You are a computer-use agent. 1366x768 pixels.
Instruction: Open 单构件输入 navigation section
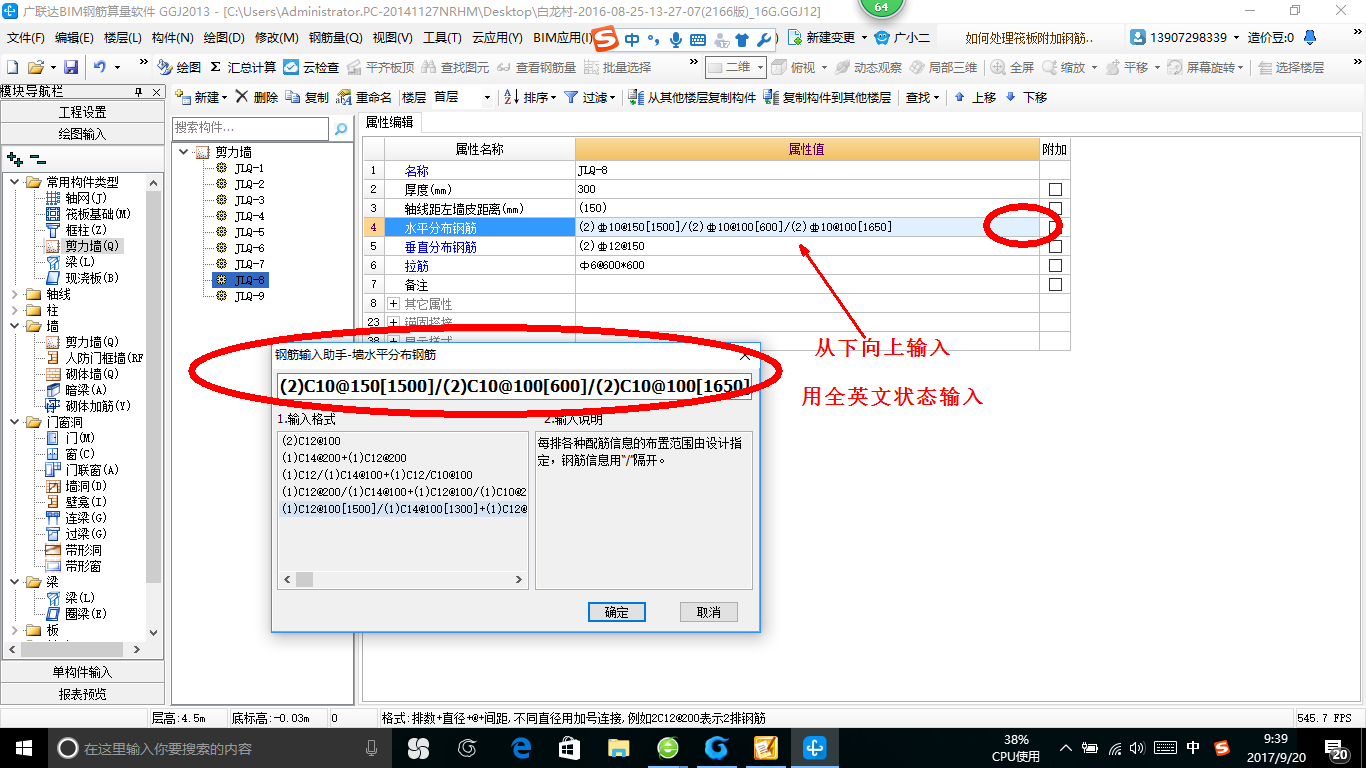82,672
